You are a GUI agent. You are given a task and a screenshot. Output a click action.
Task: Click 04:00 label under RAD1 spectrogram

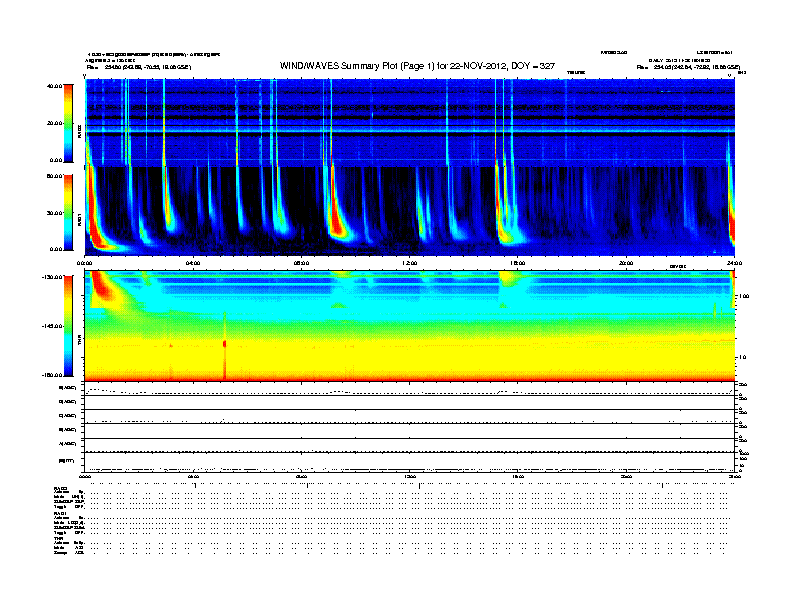coord(193,263)
